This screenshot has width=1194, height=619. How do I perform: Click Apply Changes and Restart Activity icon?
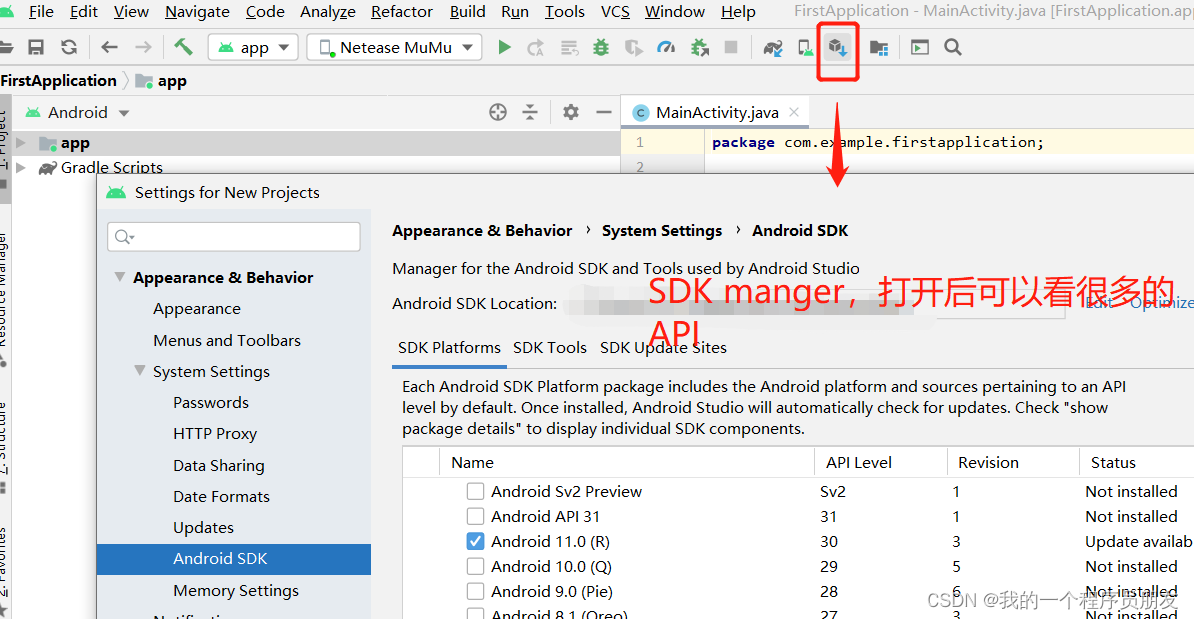[535, 47]
